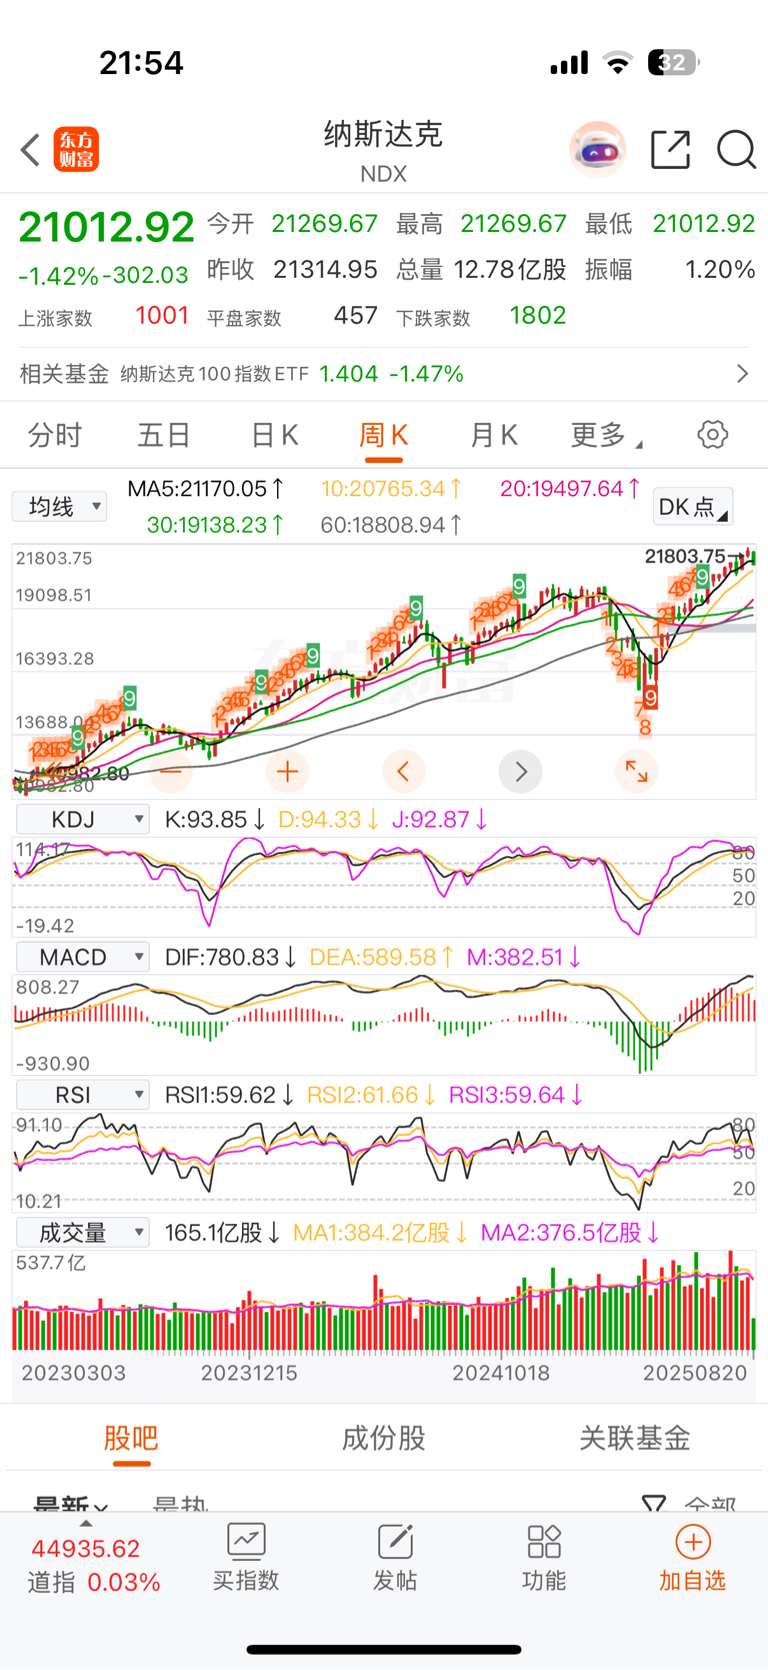Open the RSI indicator dropdown
Image resolution: width=768 pixels, height=1670 pixels.
click(83, 1096)
